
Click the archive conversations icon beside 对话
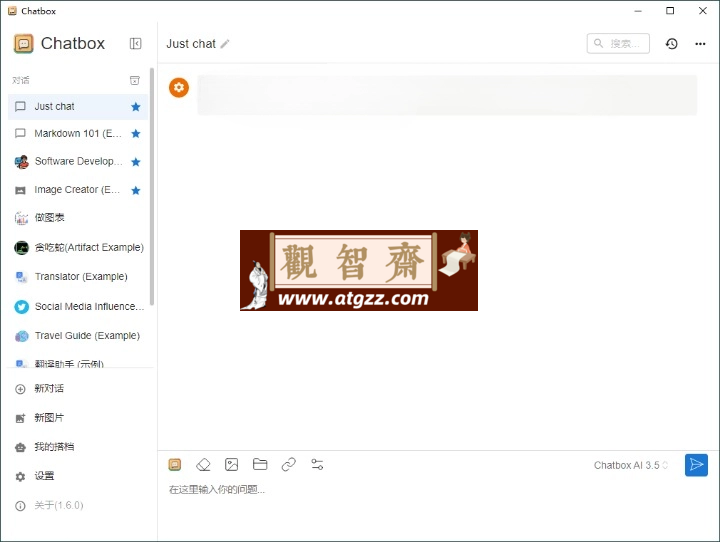tap(135, 80)
